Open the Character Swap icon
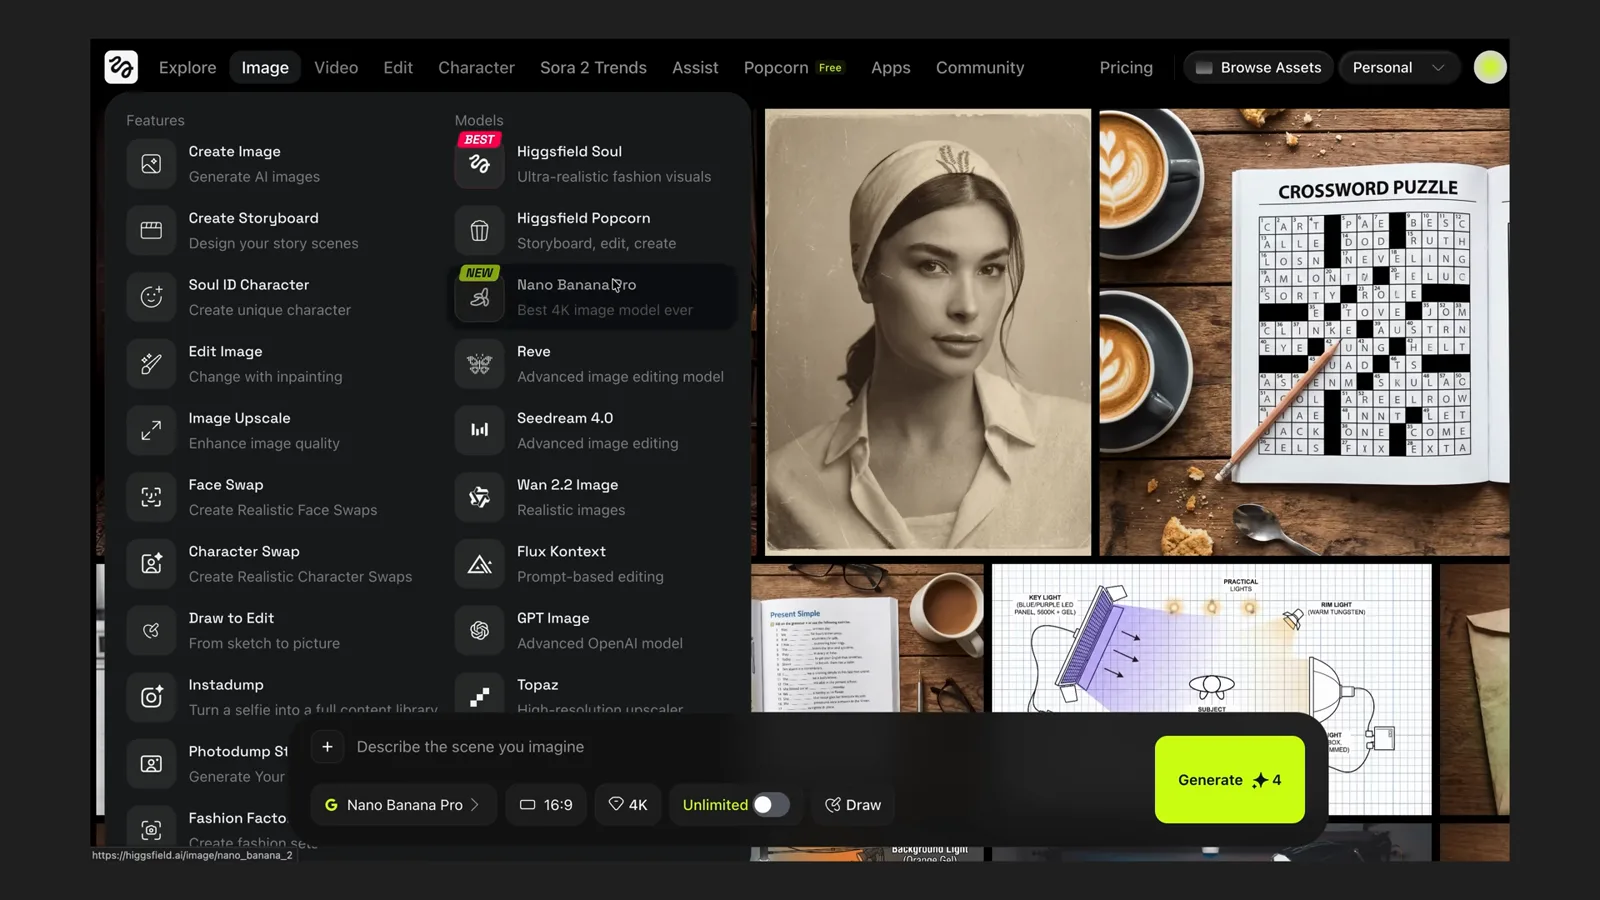The width and height of the screenshot is (1600, 900). [151, 564]
